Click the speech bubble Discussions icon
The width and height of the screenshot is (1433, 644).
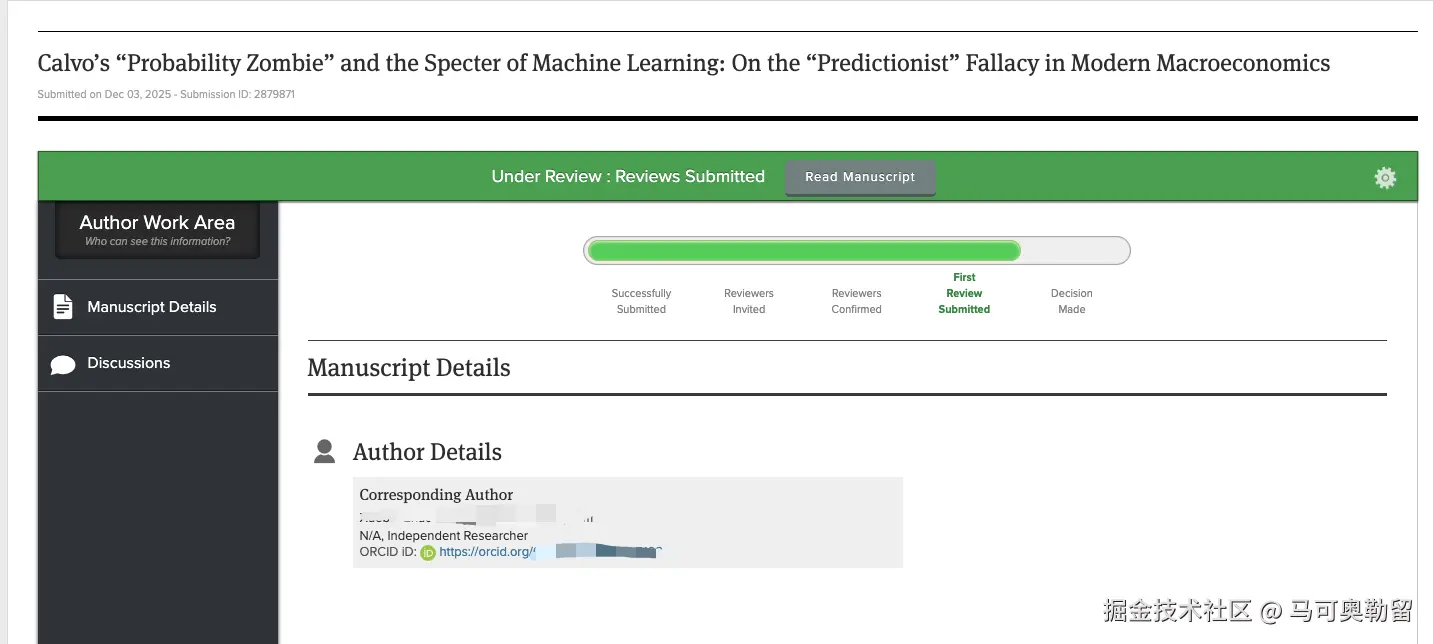pyautogui.click(x=63, y=364)
